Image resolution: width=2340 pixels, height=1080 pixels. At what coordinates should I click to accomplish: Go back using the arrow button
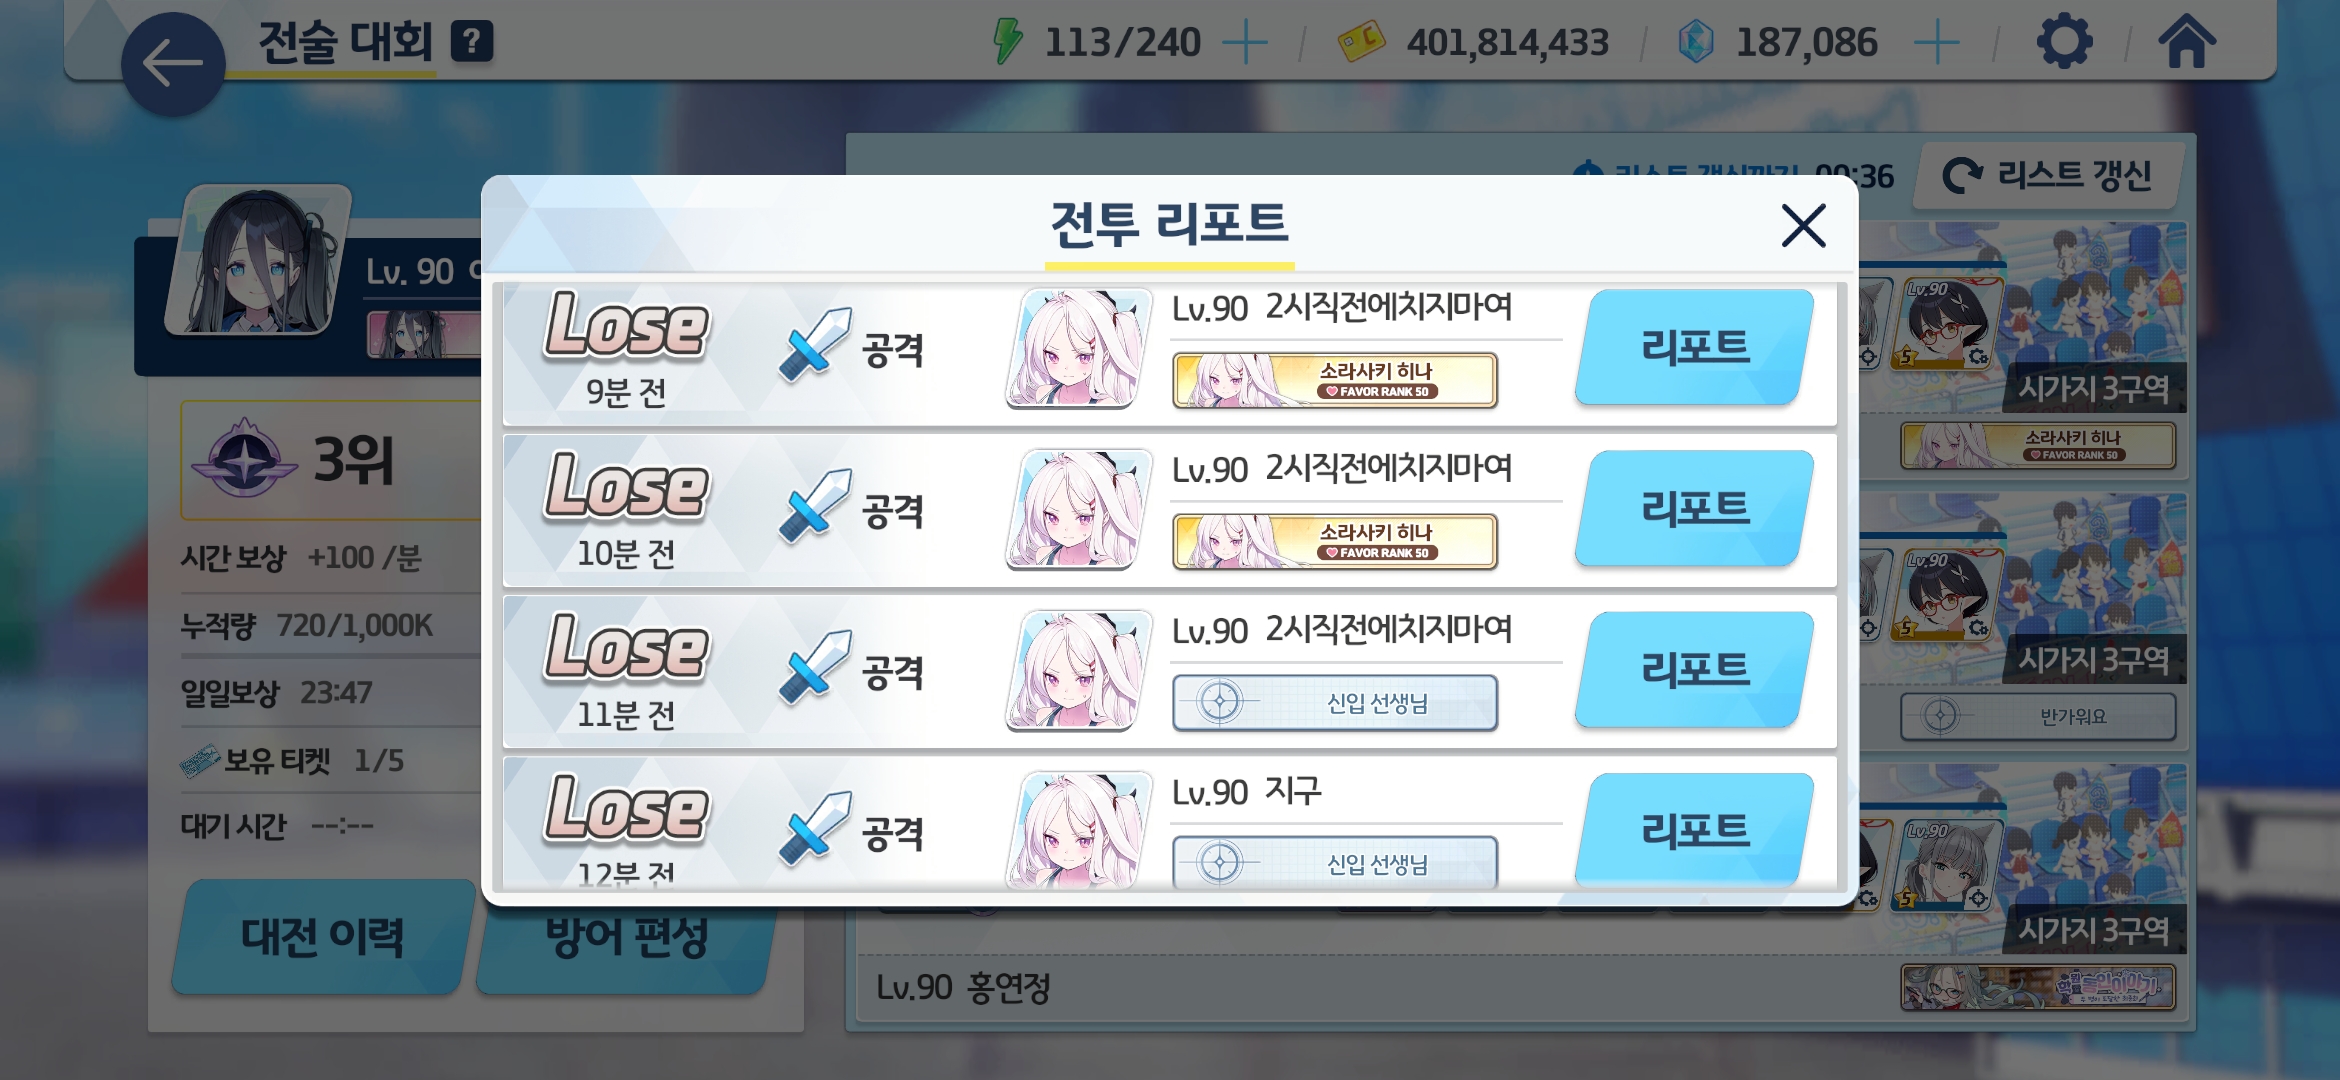coord(173,64)
